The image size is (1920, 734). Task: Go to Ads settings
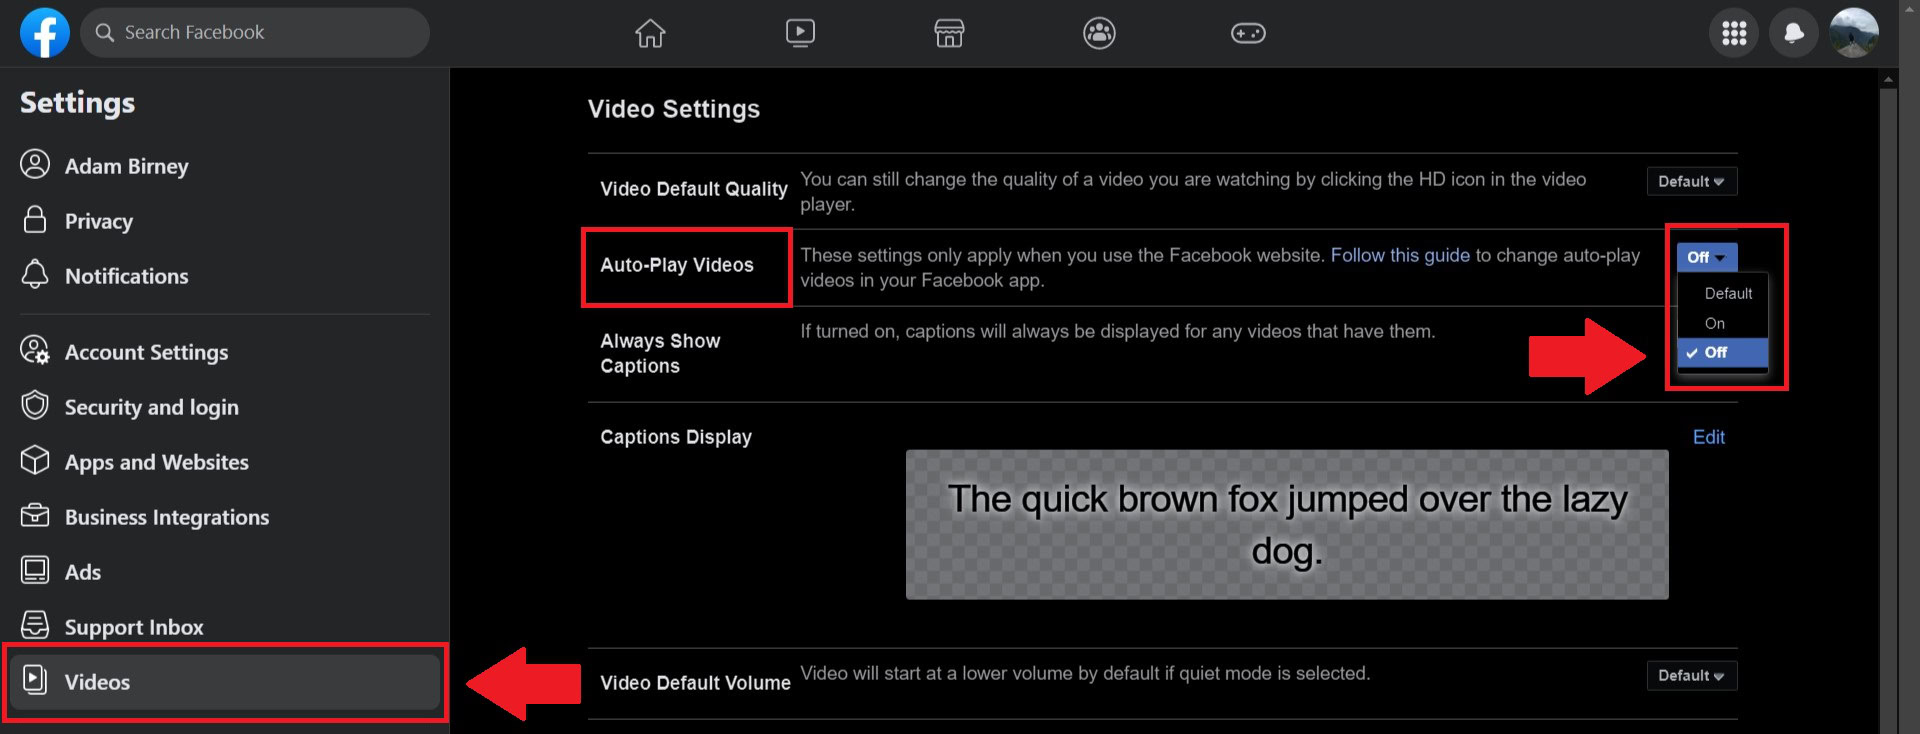[x=225, y=571]
